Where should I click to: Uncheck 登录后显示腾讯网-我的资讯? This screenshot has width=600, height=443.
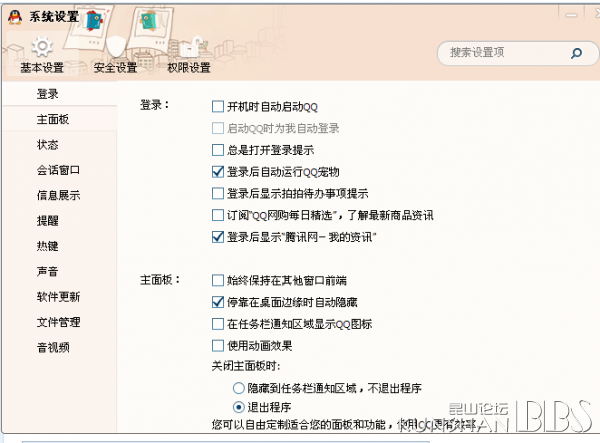[x=218, y=237]
